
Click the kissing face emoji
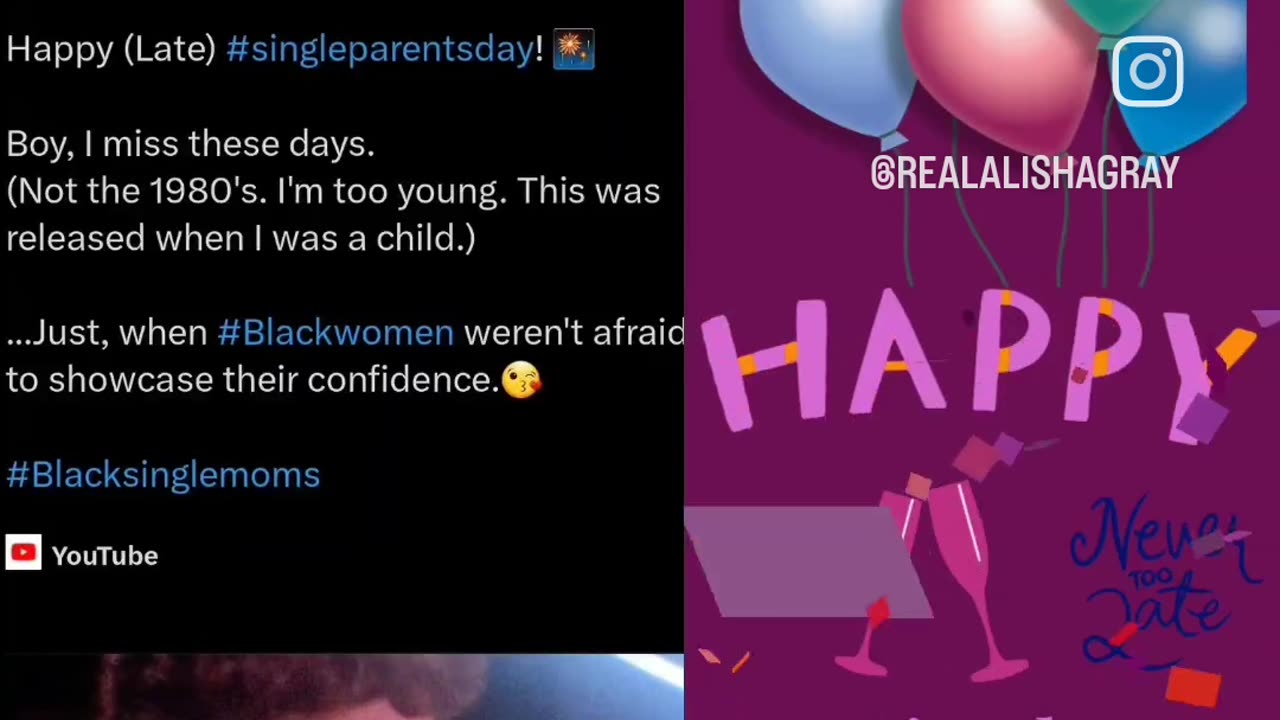click(x=521, y=380)
